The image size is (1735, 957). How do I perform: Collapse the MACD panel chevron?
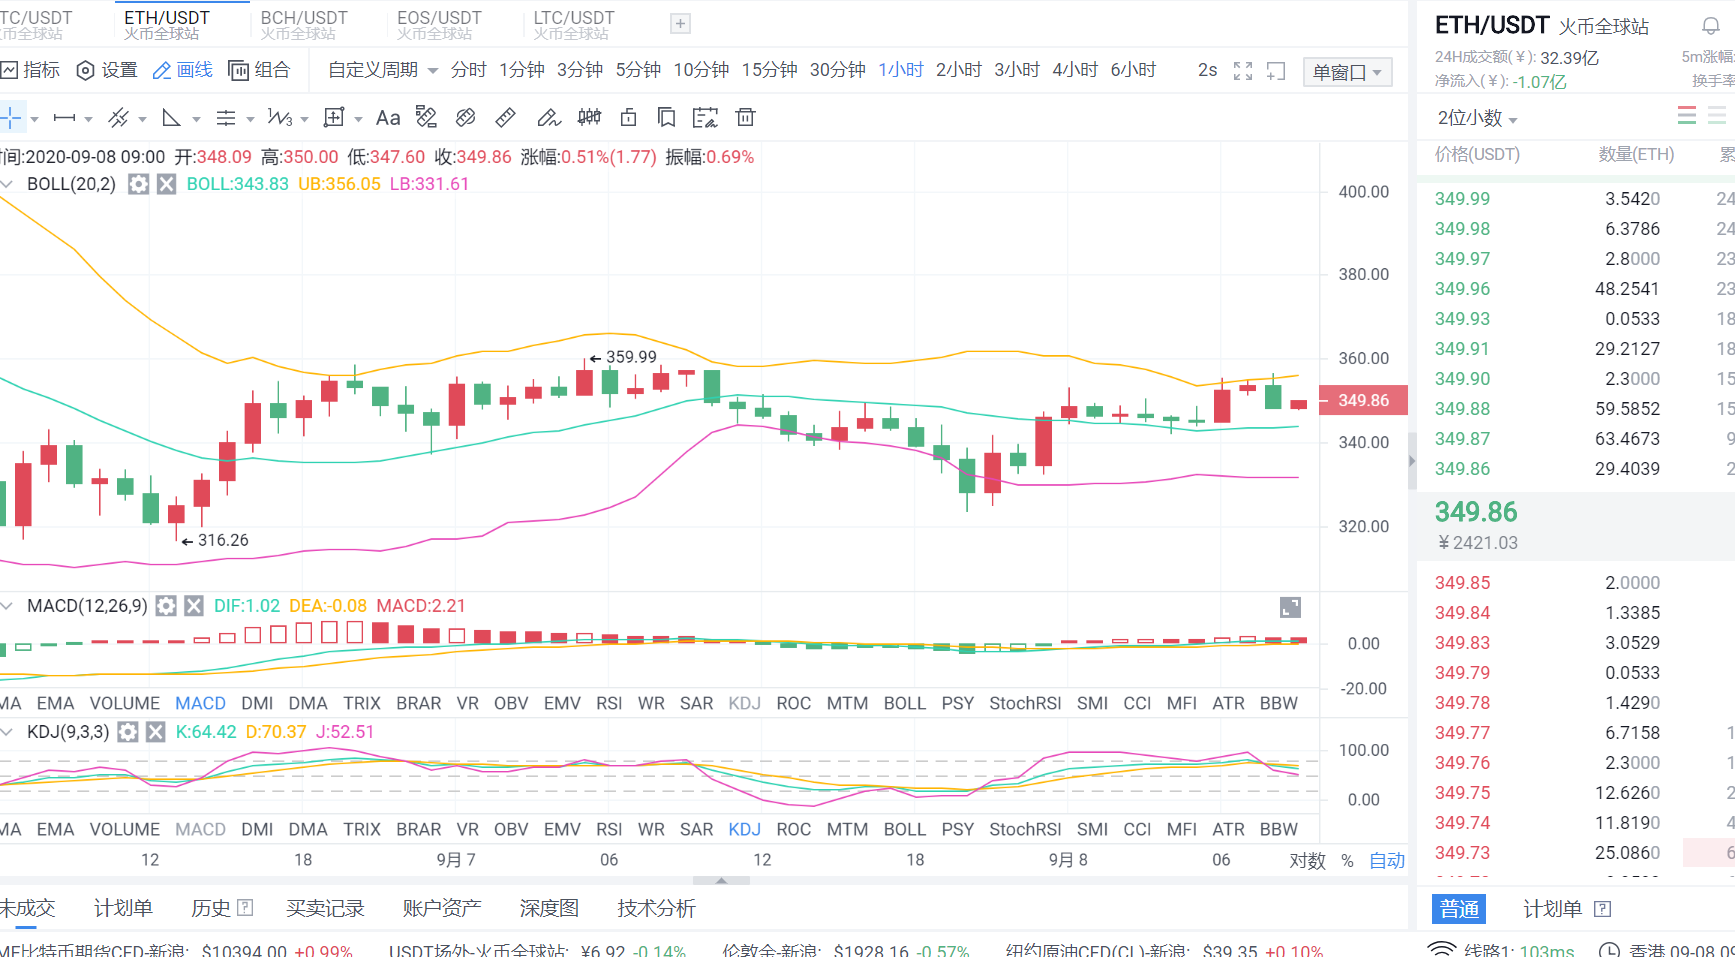pos(7,606)
